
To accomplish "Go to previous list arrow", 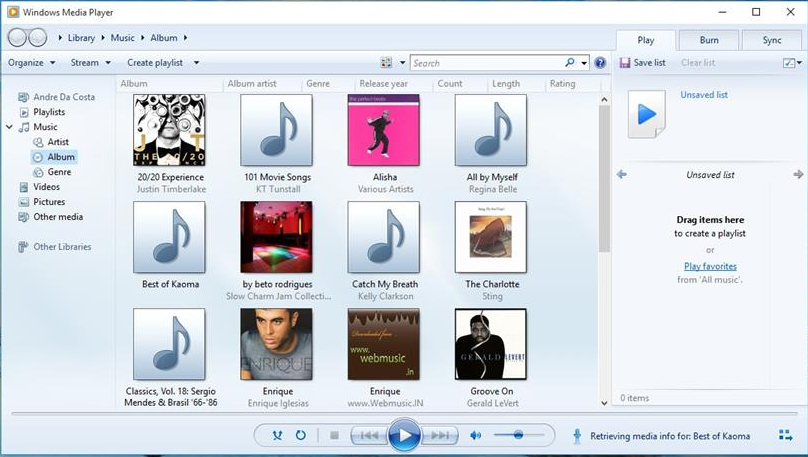I will pyautogui.click(x=622, y=175).
